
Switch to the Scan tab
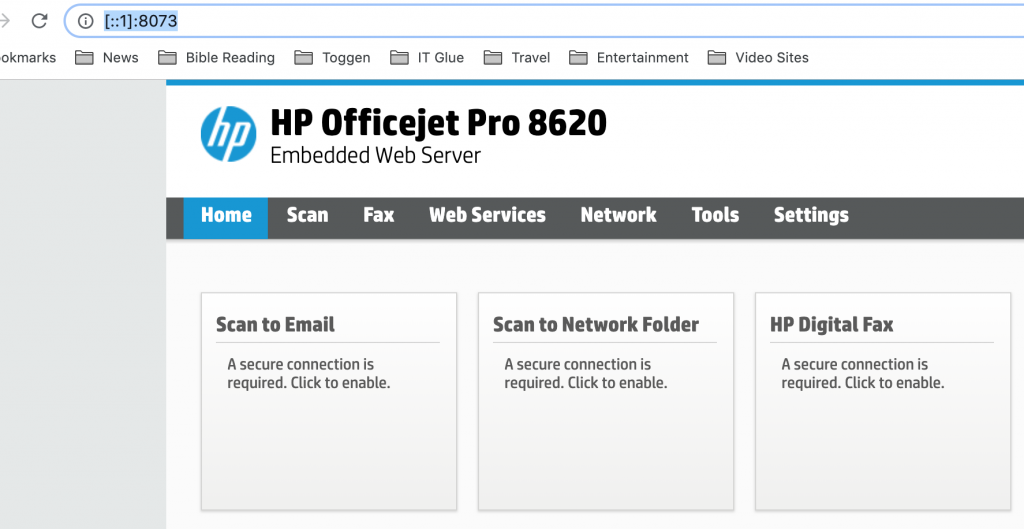(x=308, y=218)
